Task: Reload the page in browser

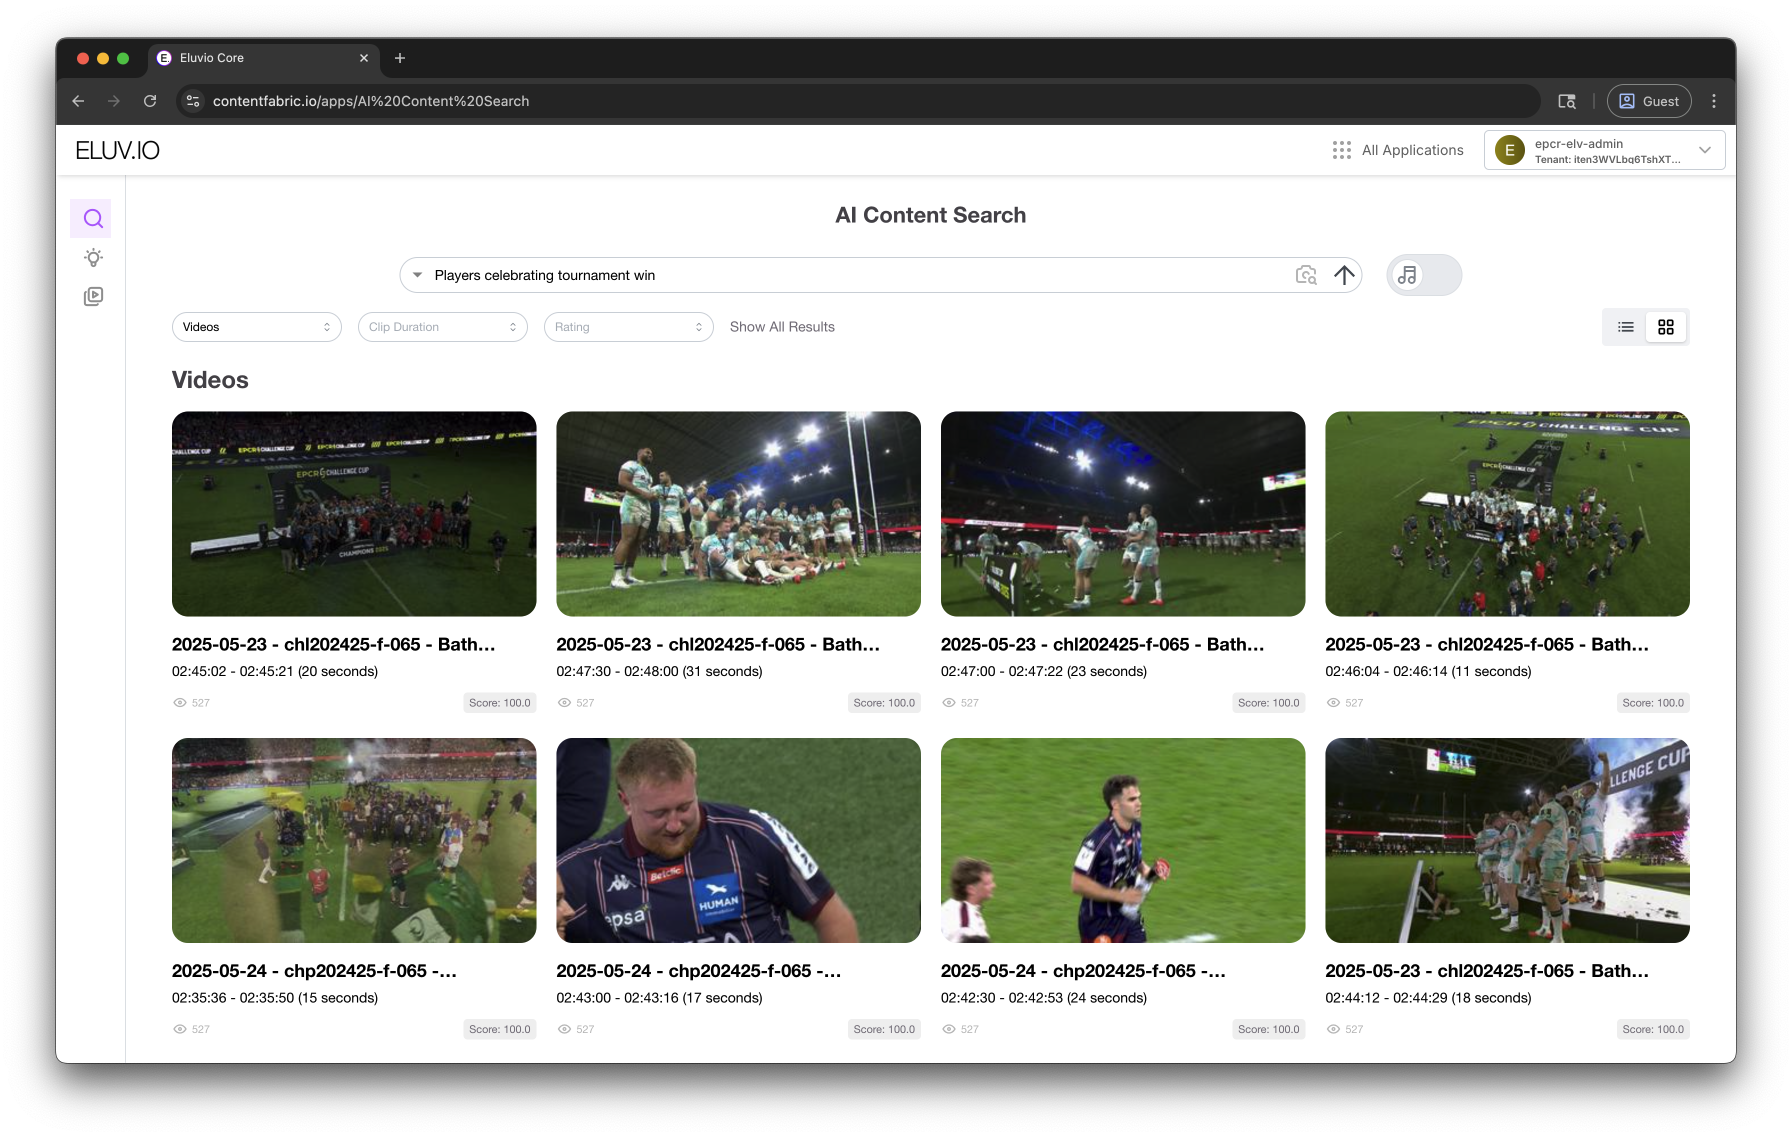Action: pyautogui.click(x=150, y=101)
